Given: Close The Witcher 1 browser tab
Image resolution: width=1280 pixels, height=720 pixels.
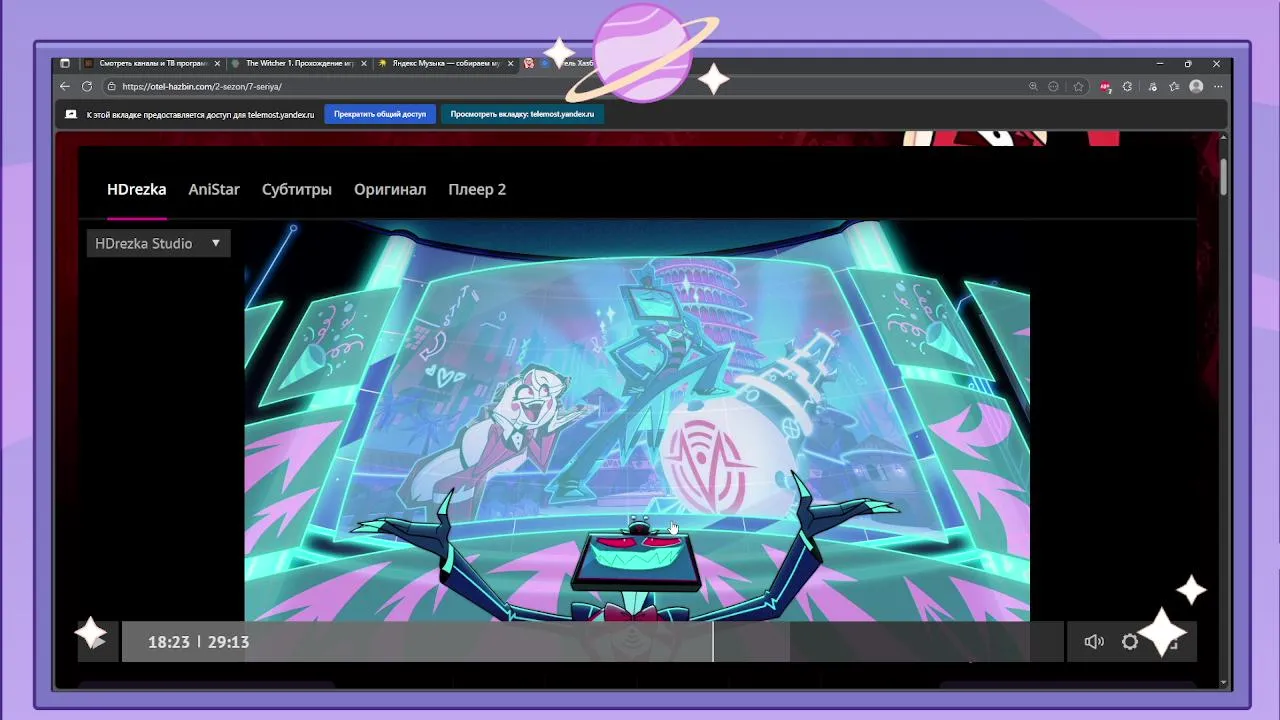Looking at the screenshot, I should (364, 63).
